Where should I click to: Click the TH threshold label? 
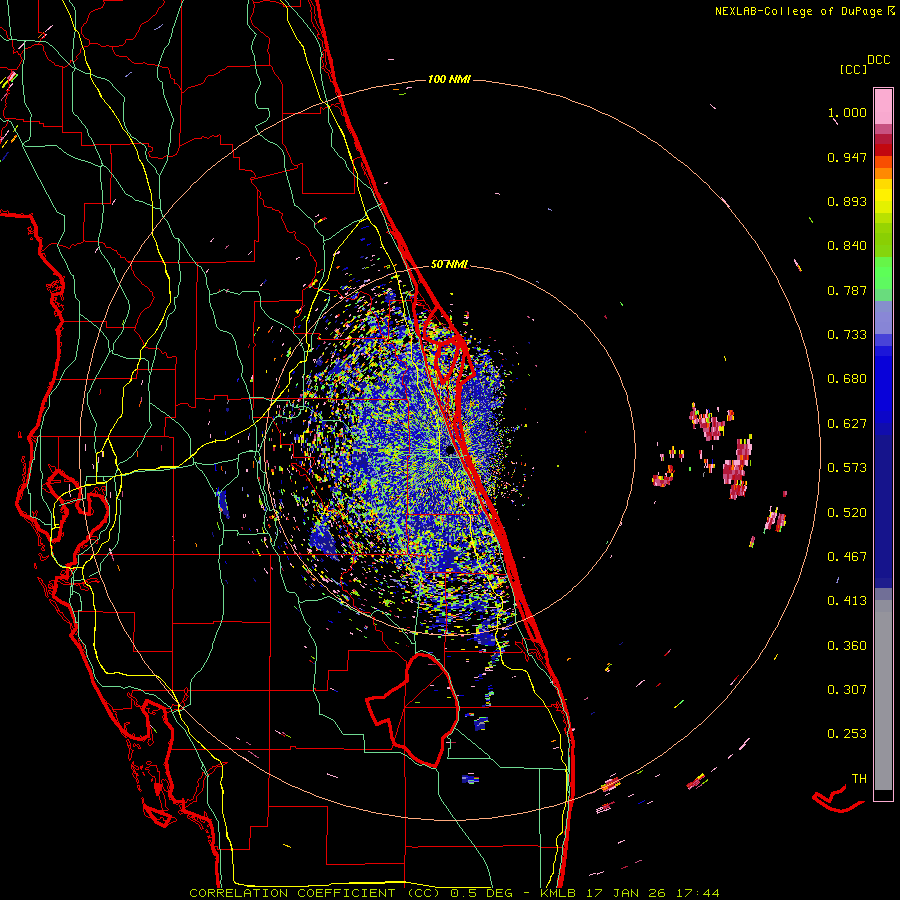click(859, 779)
